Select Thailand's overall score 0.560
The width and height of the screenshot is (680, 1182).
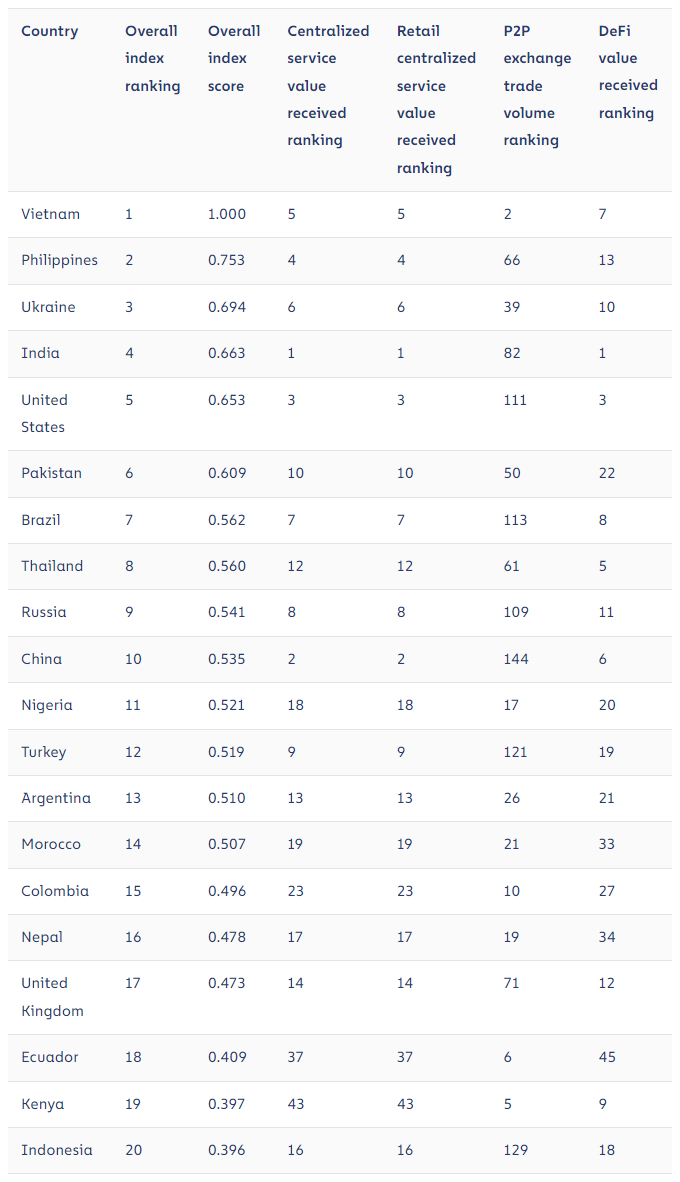[226, 566]
